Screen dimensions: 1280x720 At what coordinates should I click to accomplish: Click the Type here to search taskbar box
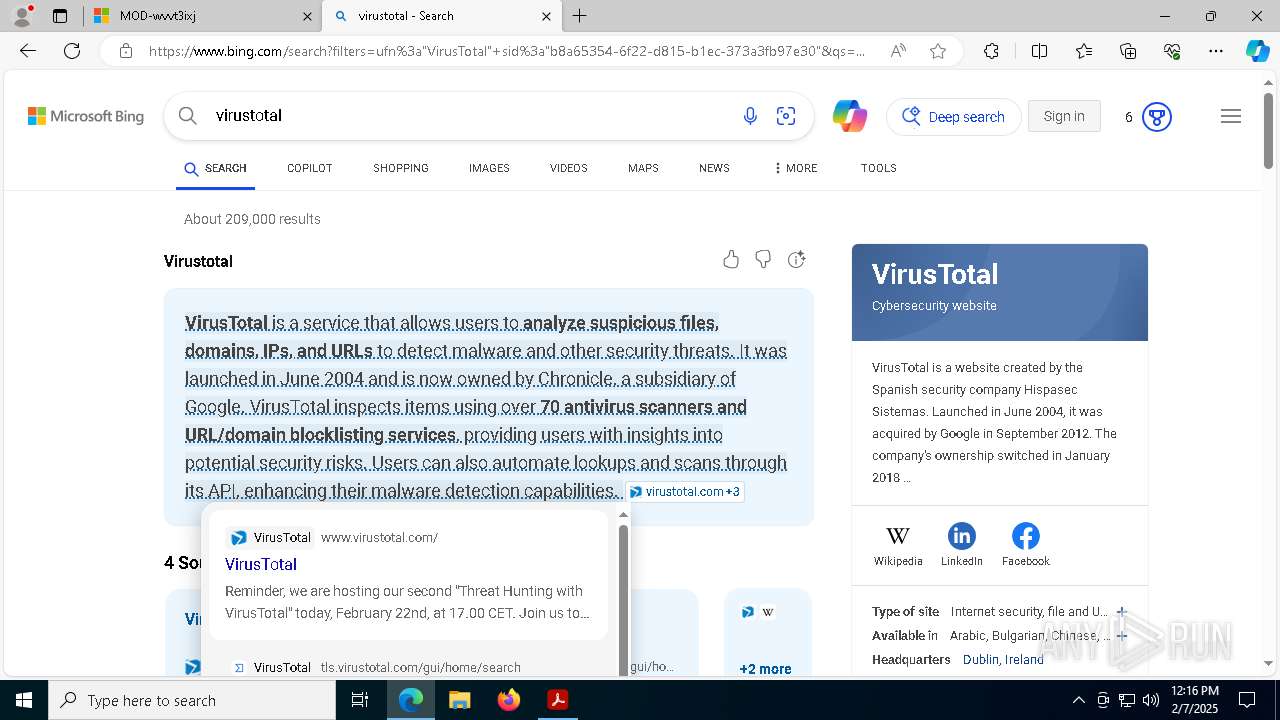[192, 700]
